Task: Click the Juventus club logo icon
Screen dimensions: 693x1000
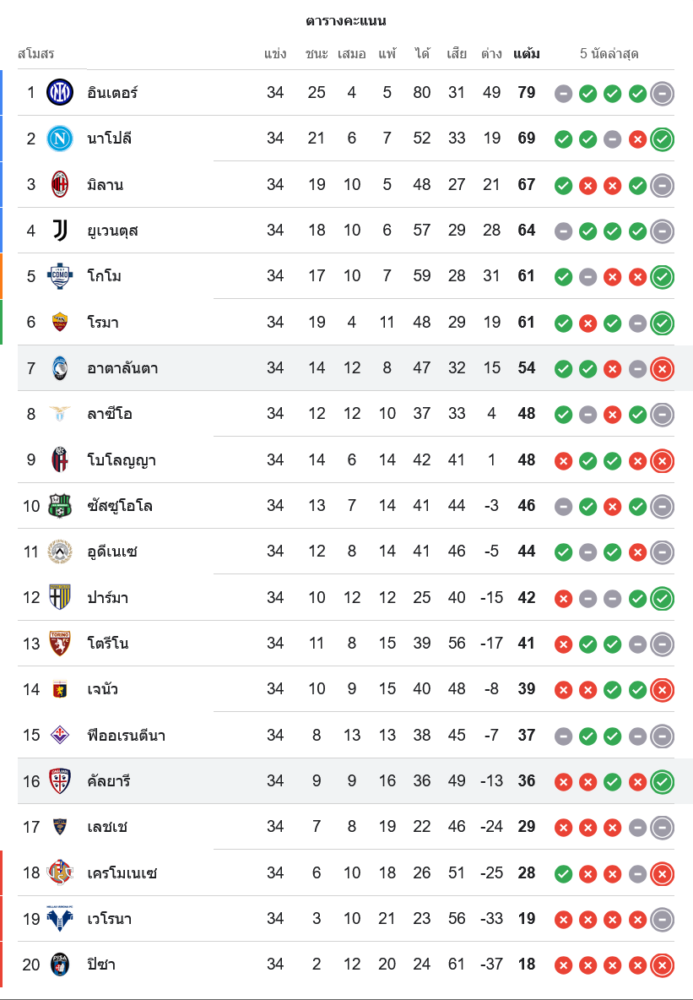Action: [60, 231]
